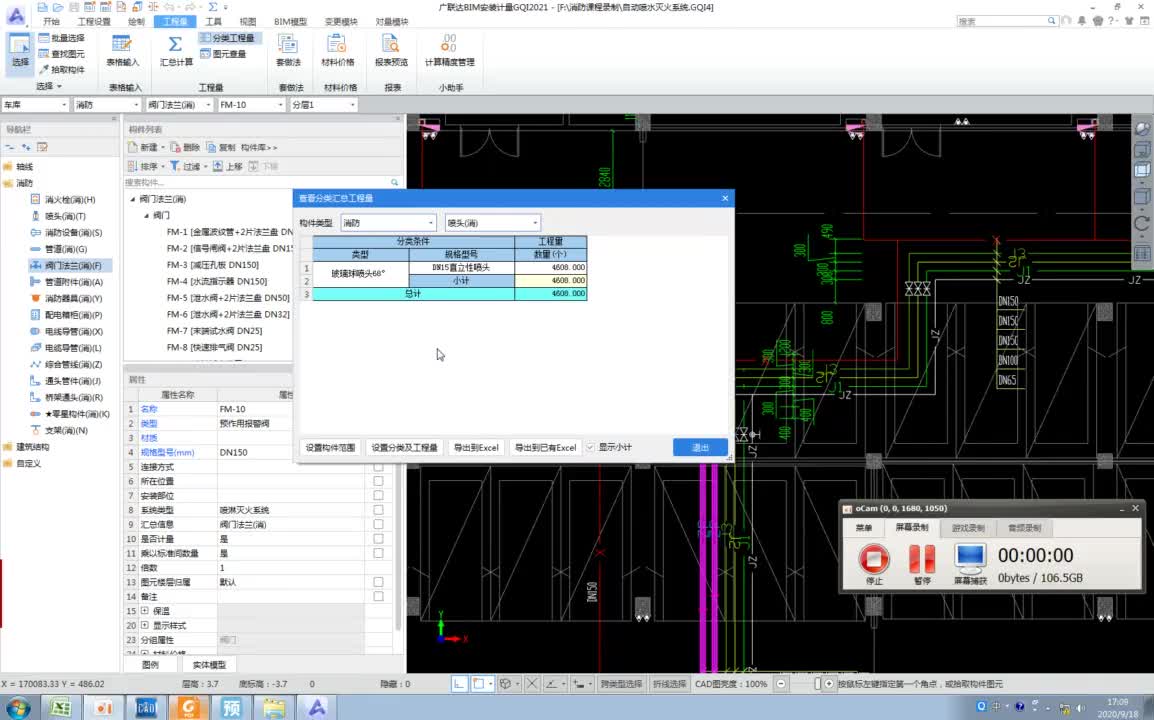Tick the checkbox in the 图元楼层归属 row
Screen dimensions: 1154x720
click(378, 582)
